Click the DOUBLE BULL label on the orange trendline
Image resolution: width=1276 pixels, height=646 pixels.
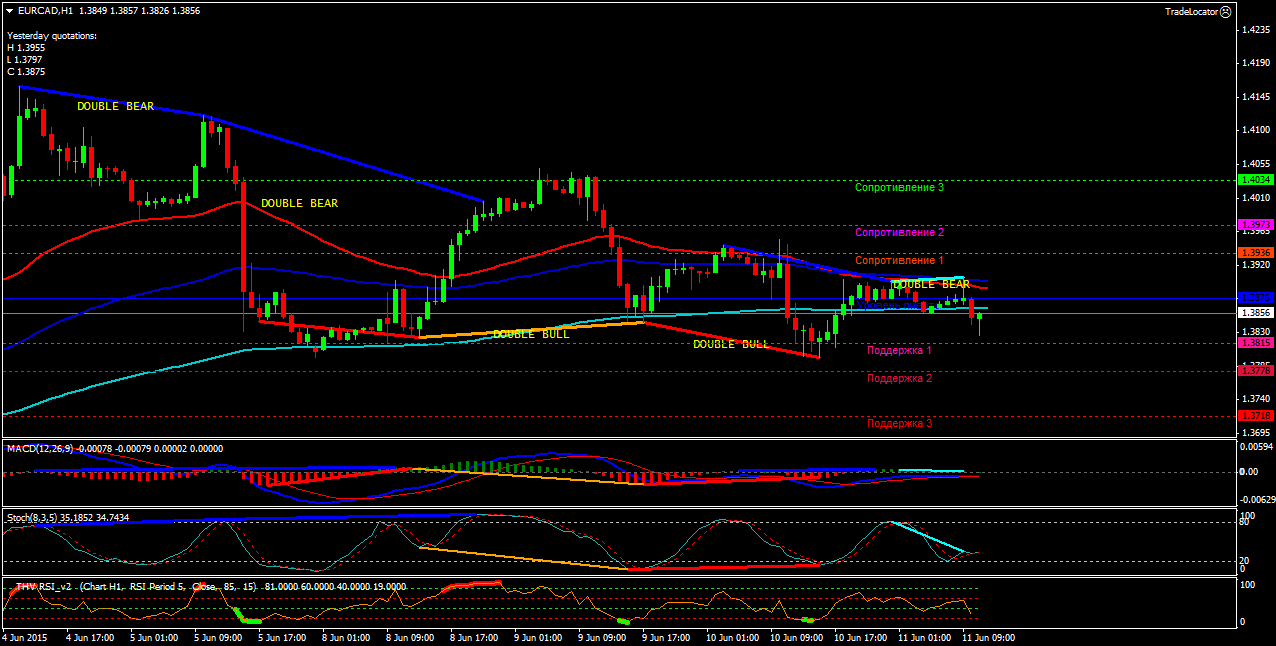click(531, 334)
